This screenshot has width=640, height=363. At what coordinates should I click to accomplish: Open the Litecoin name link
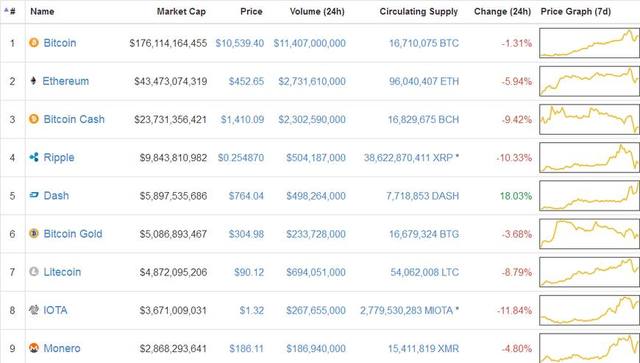pyautogui.click(x=62, y=272)
